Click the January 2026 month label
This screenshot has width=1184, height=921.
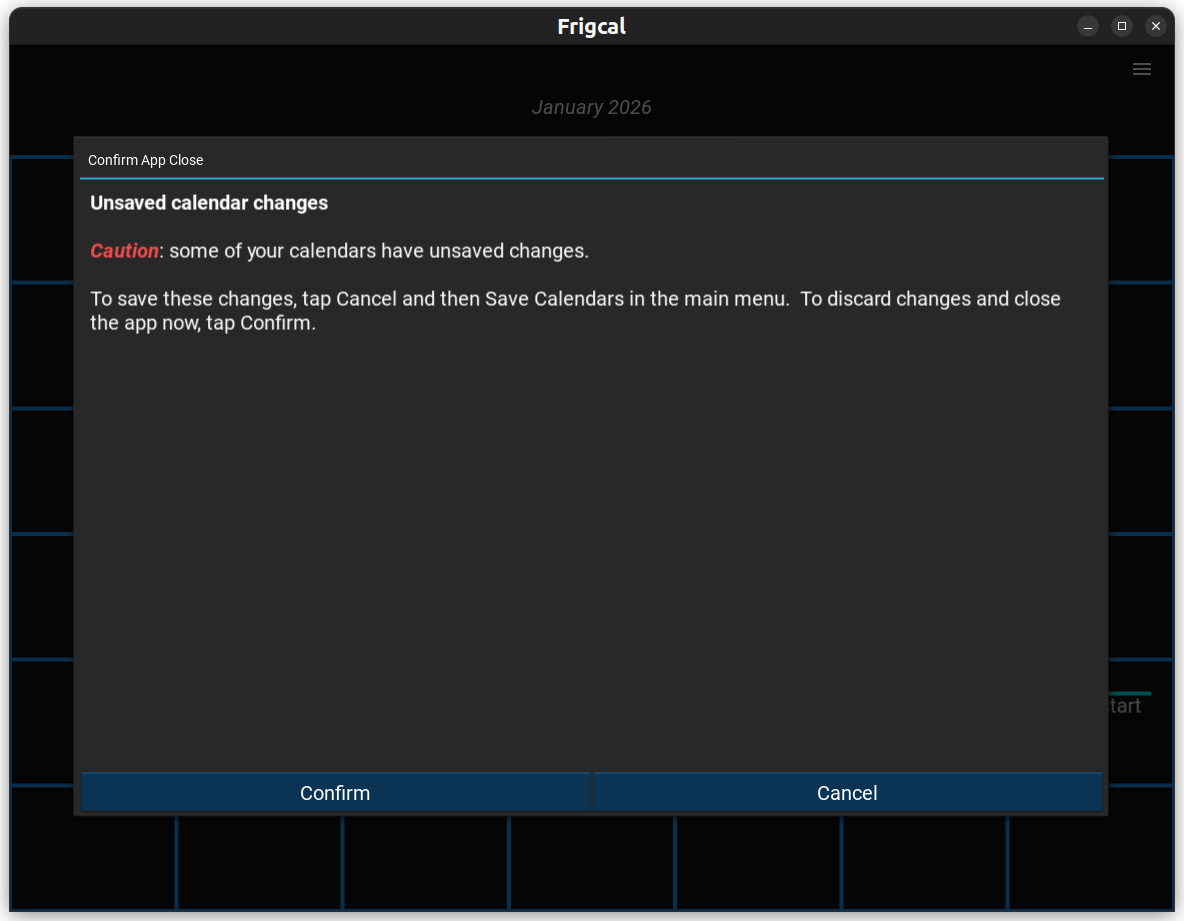coord(591,107)
